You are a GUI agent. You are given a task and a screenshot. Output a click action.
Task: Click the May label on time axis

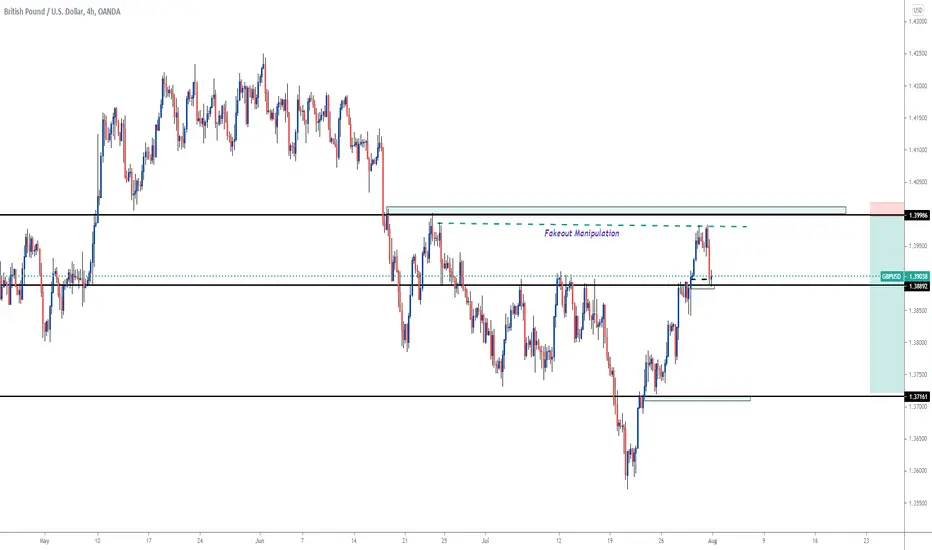coord(44,541)
